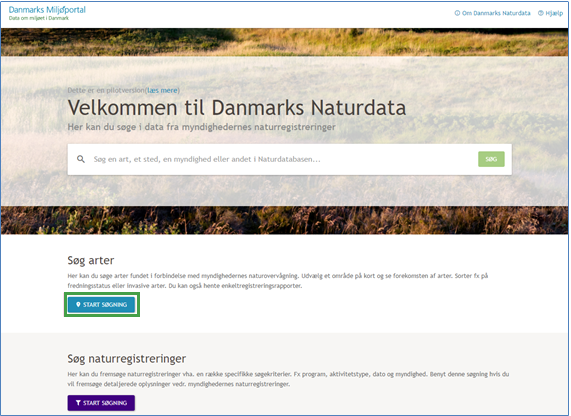Image resolution: width=571 pixels, height=416 pixels.
Task: Click the question mark icon beside Hjælp
Action: coord(541,13)
